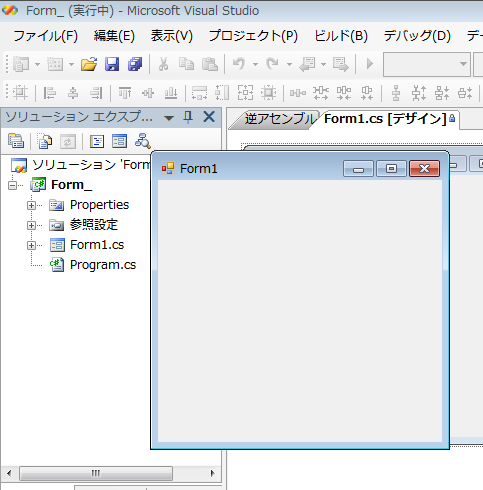The image size is (483, 490).
Task: Close the Solution Explorer panel
Action: pos(209,117)
